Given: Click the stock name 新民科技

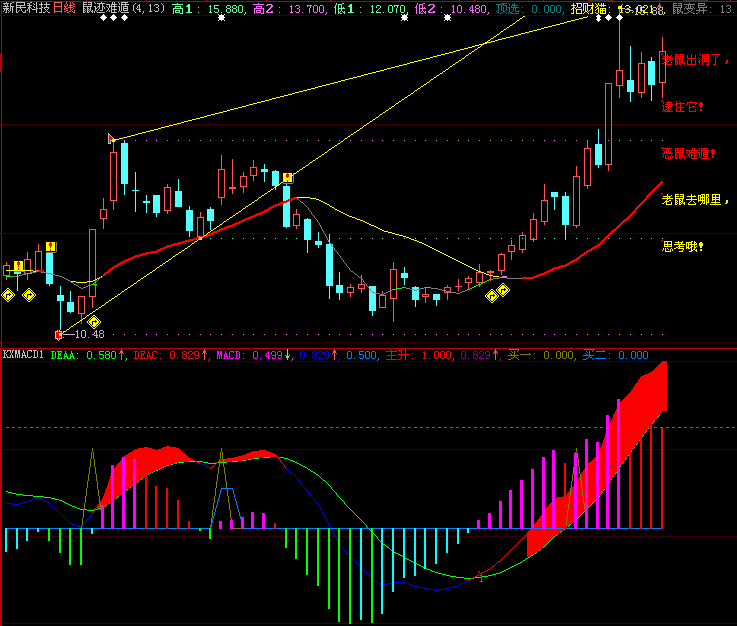Looking at the screenshot, I should point(26,8).
